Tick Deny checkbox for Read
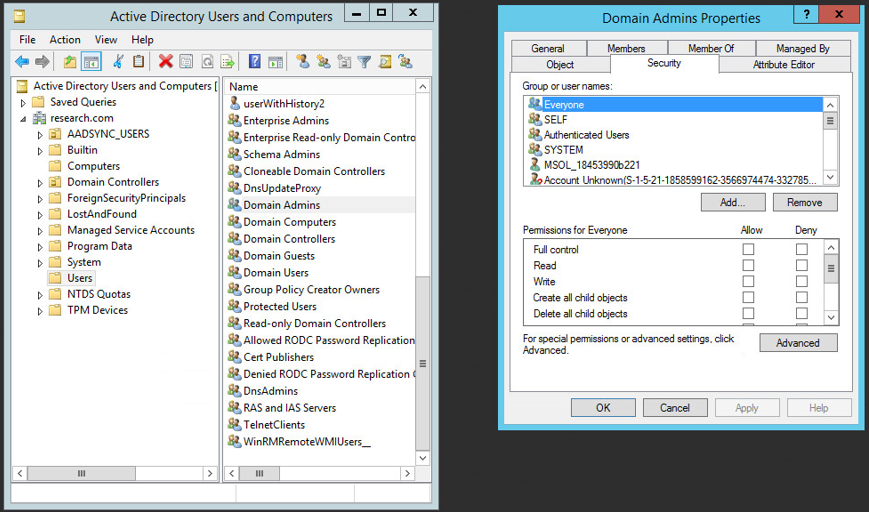 (x=801, y=265)
